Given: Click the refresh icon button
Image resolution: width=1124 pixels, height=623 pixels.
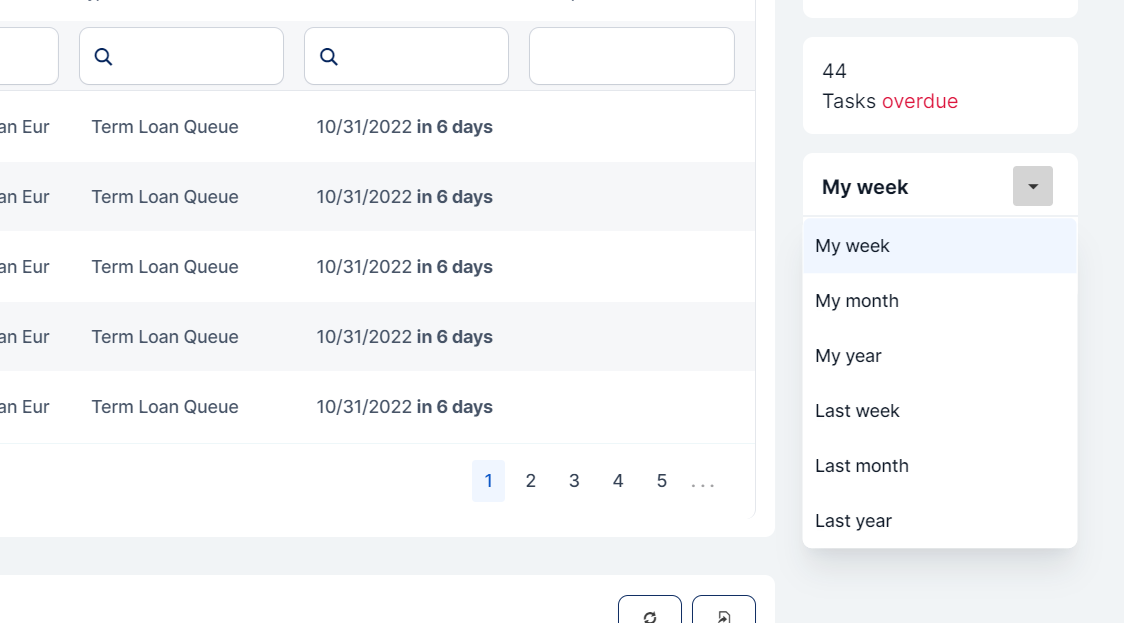Looking at the screenshot, I should (650, 612).
